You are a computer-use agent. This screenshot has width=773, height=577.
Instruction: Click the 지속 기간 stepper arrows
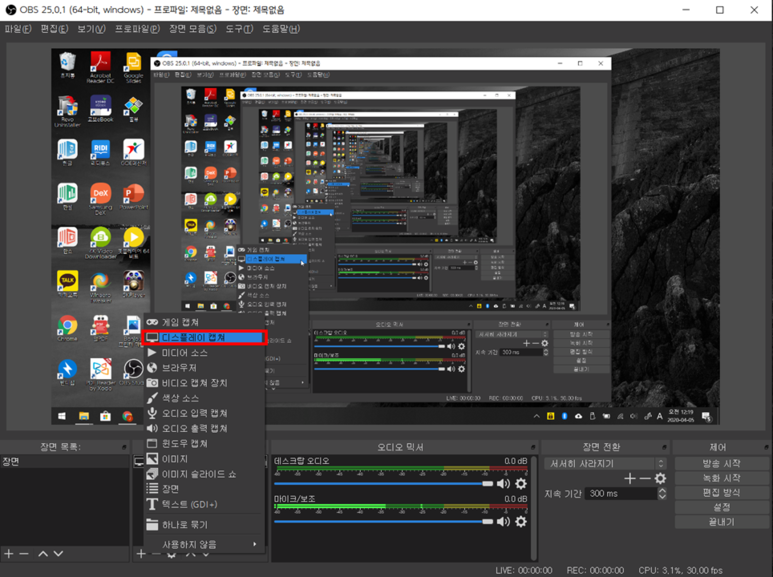pyautogui.click(x=662, y=493)
